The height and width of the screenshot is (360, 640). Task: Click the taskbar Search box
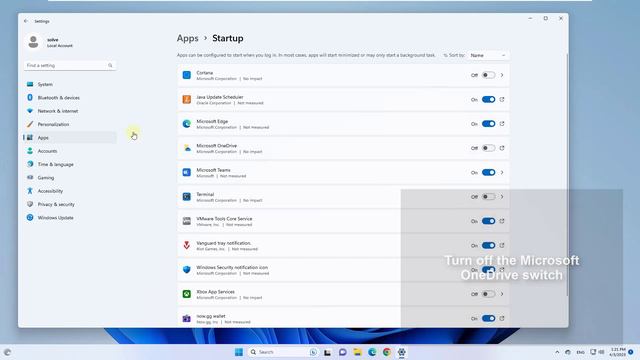[x=282, y=352]
